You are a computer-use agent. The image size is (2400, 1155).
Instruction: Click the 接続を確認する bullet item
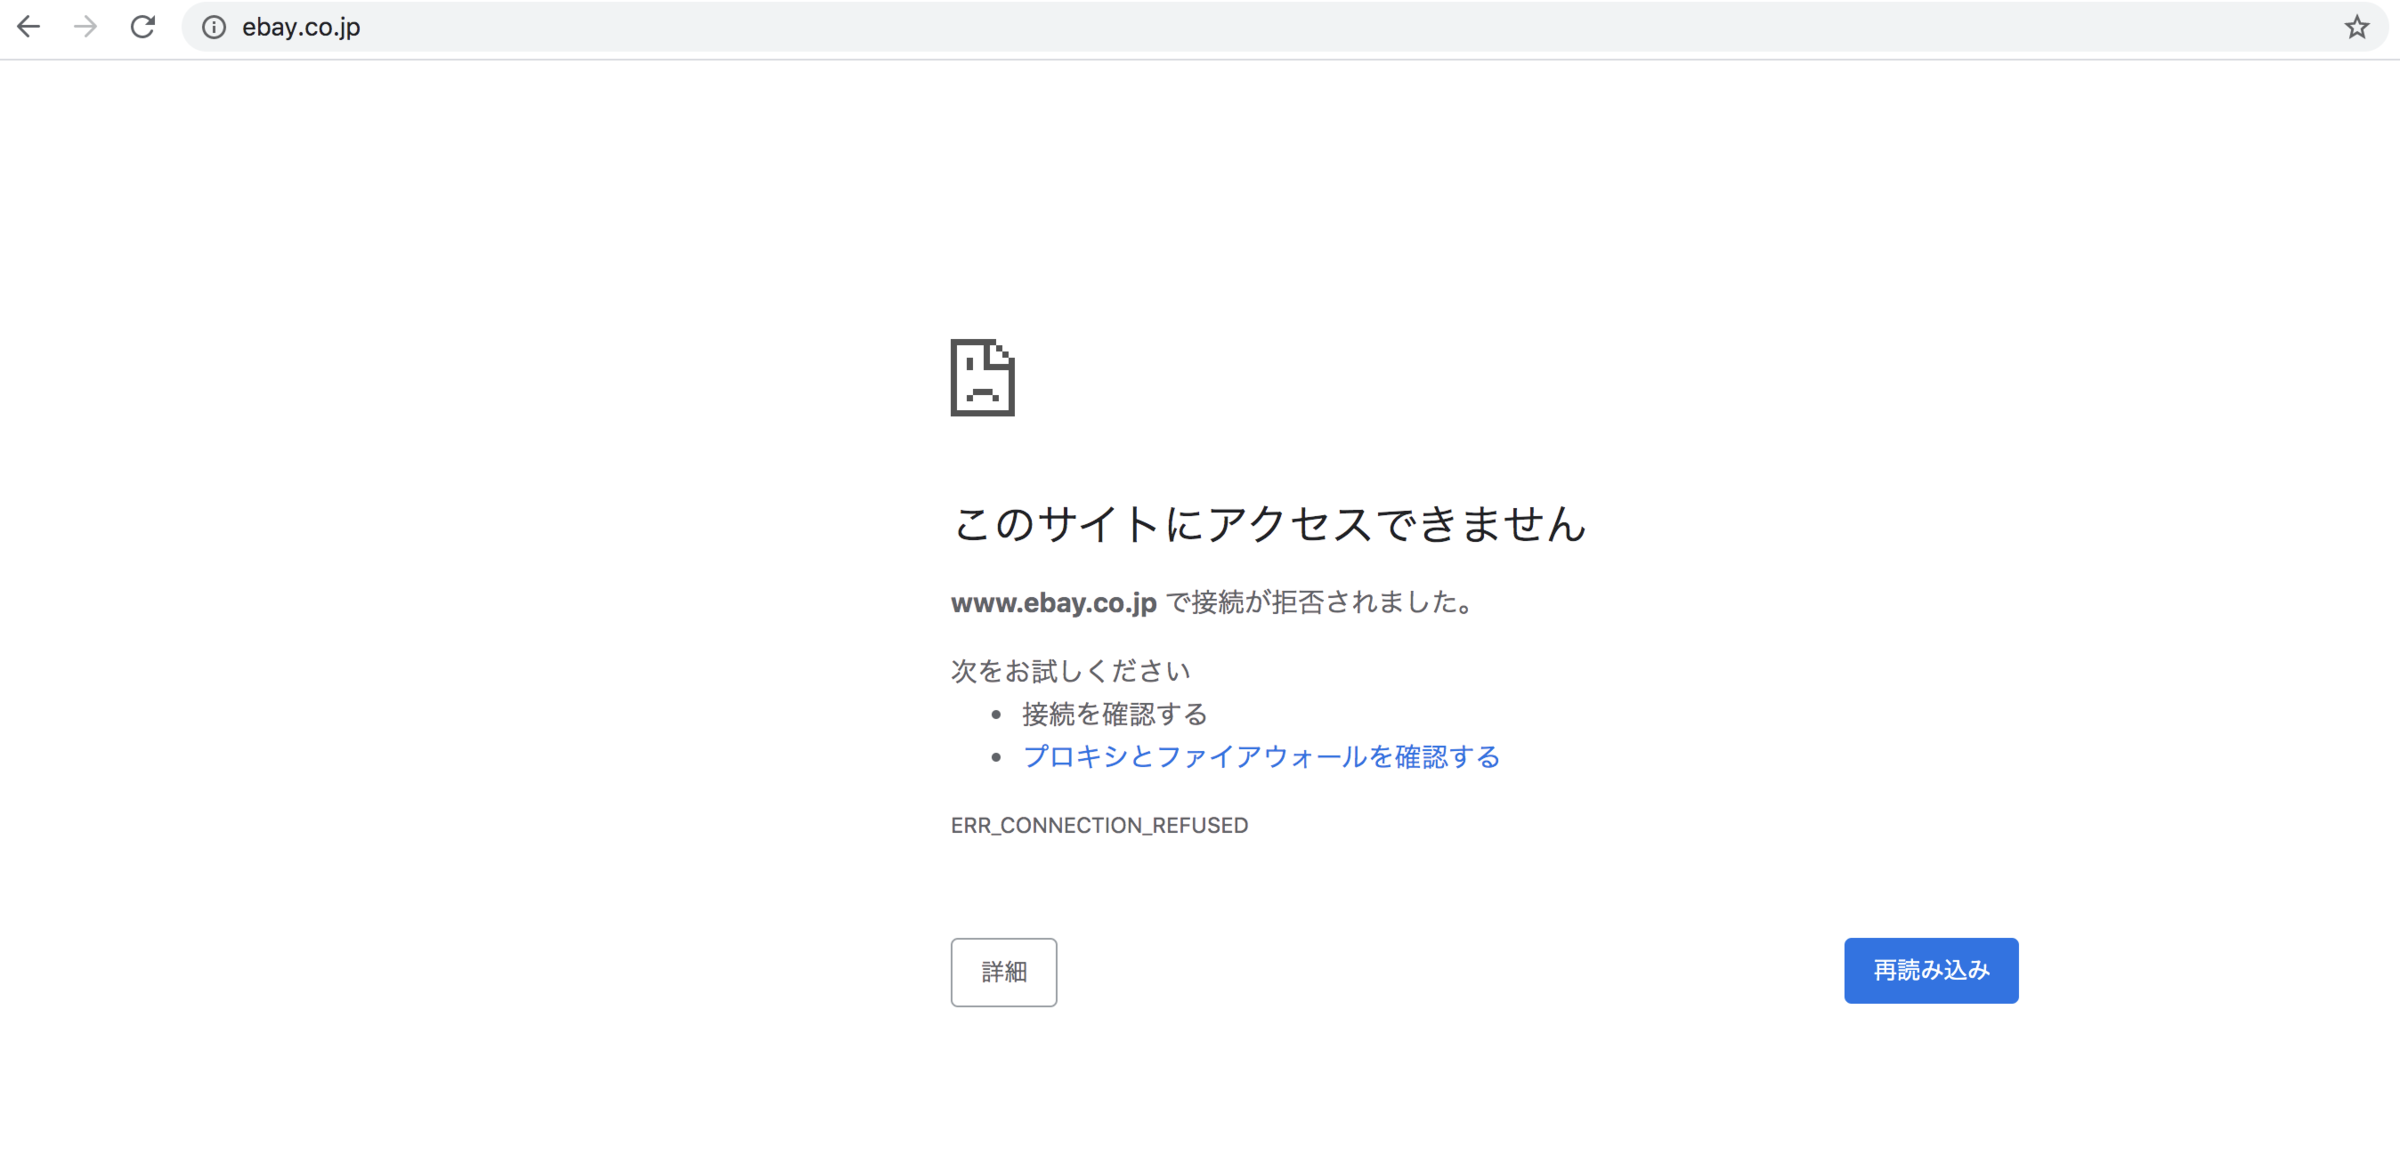pos(1114,714)
